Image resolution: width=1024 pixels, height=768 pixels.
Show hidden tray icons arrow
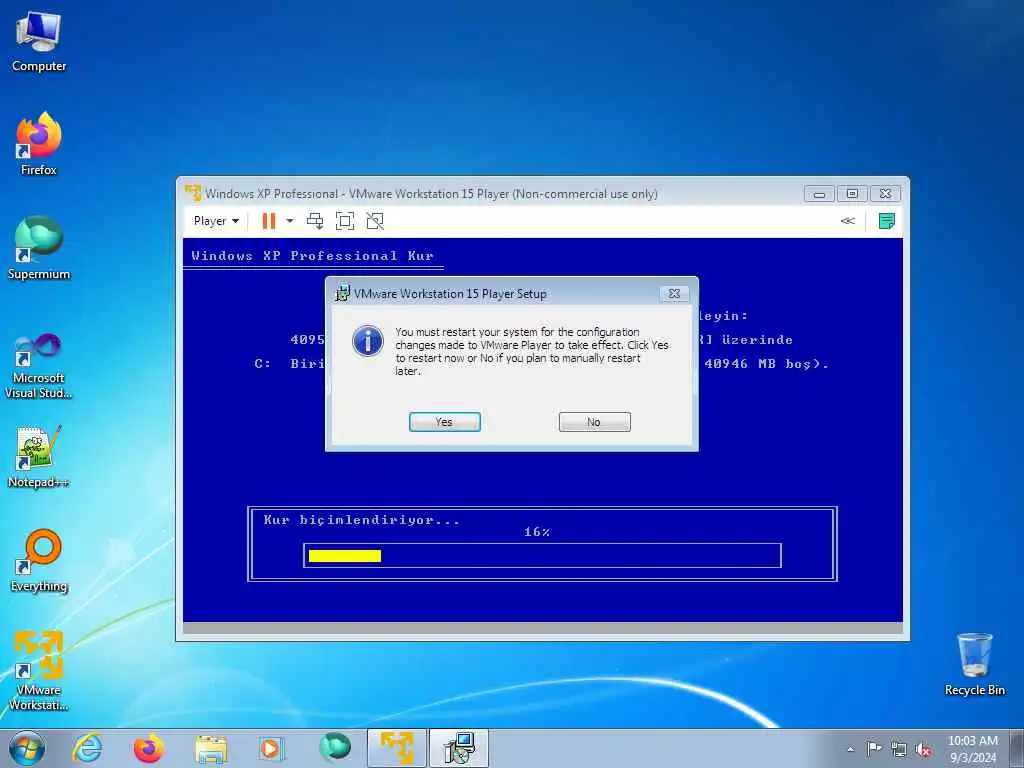pyautogui.click(x=850, y=749)
